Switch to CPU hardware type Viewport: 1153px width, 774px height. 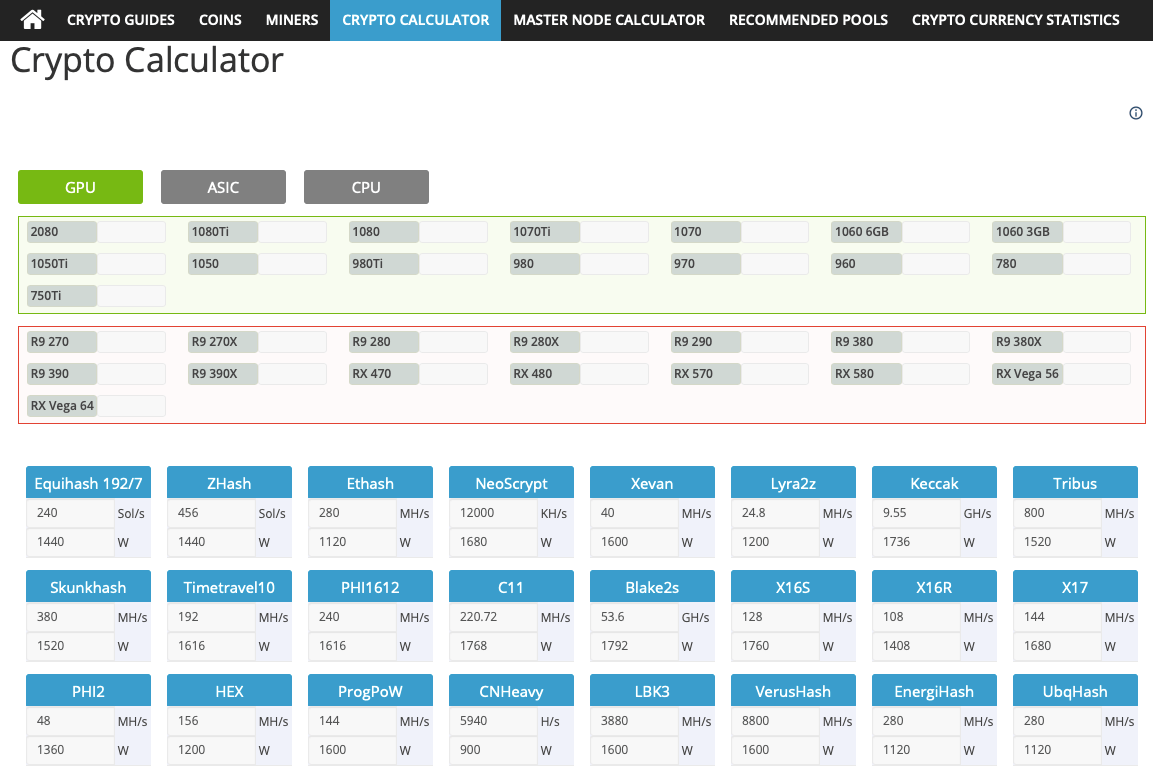coord(366,187)
